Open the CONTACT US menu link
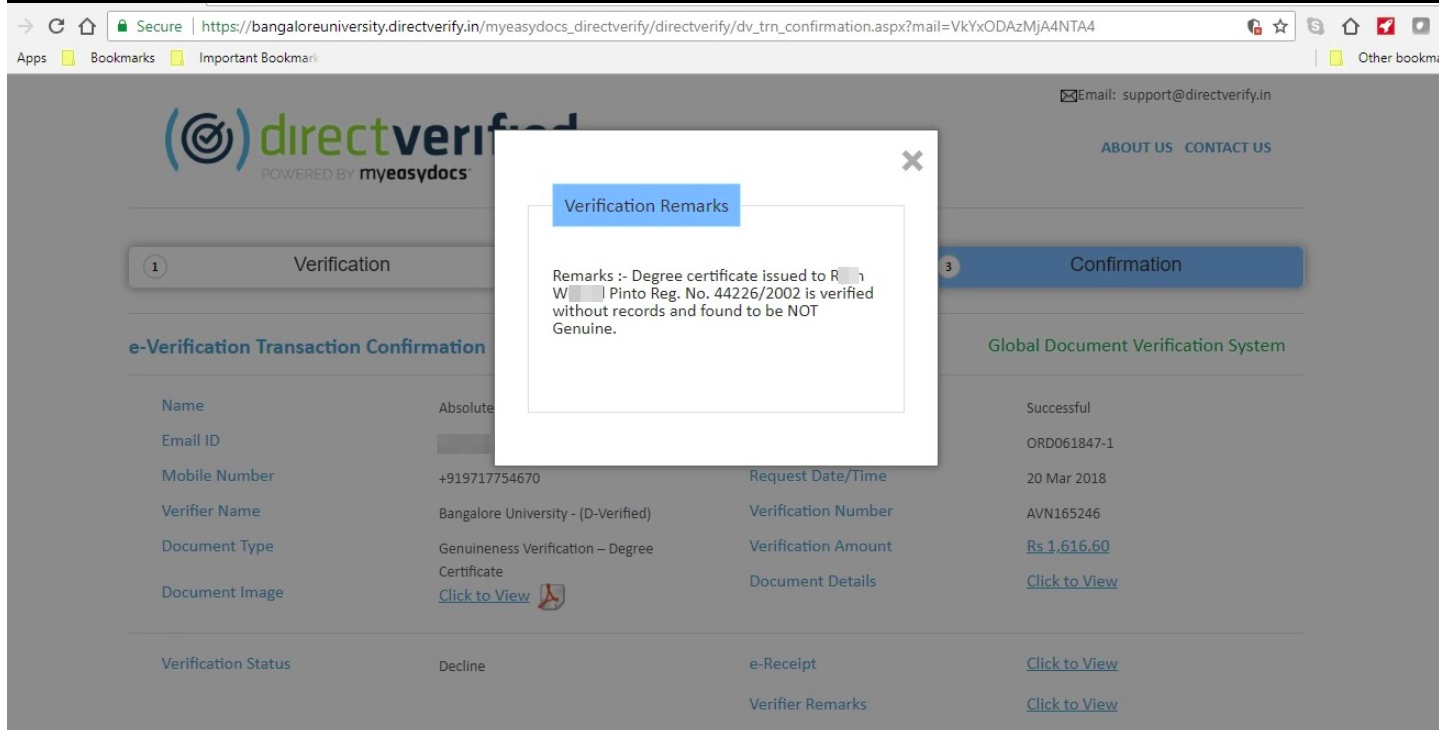The width and height of the screenshot is (1439, 730). pos(1227,147)
